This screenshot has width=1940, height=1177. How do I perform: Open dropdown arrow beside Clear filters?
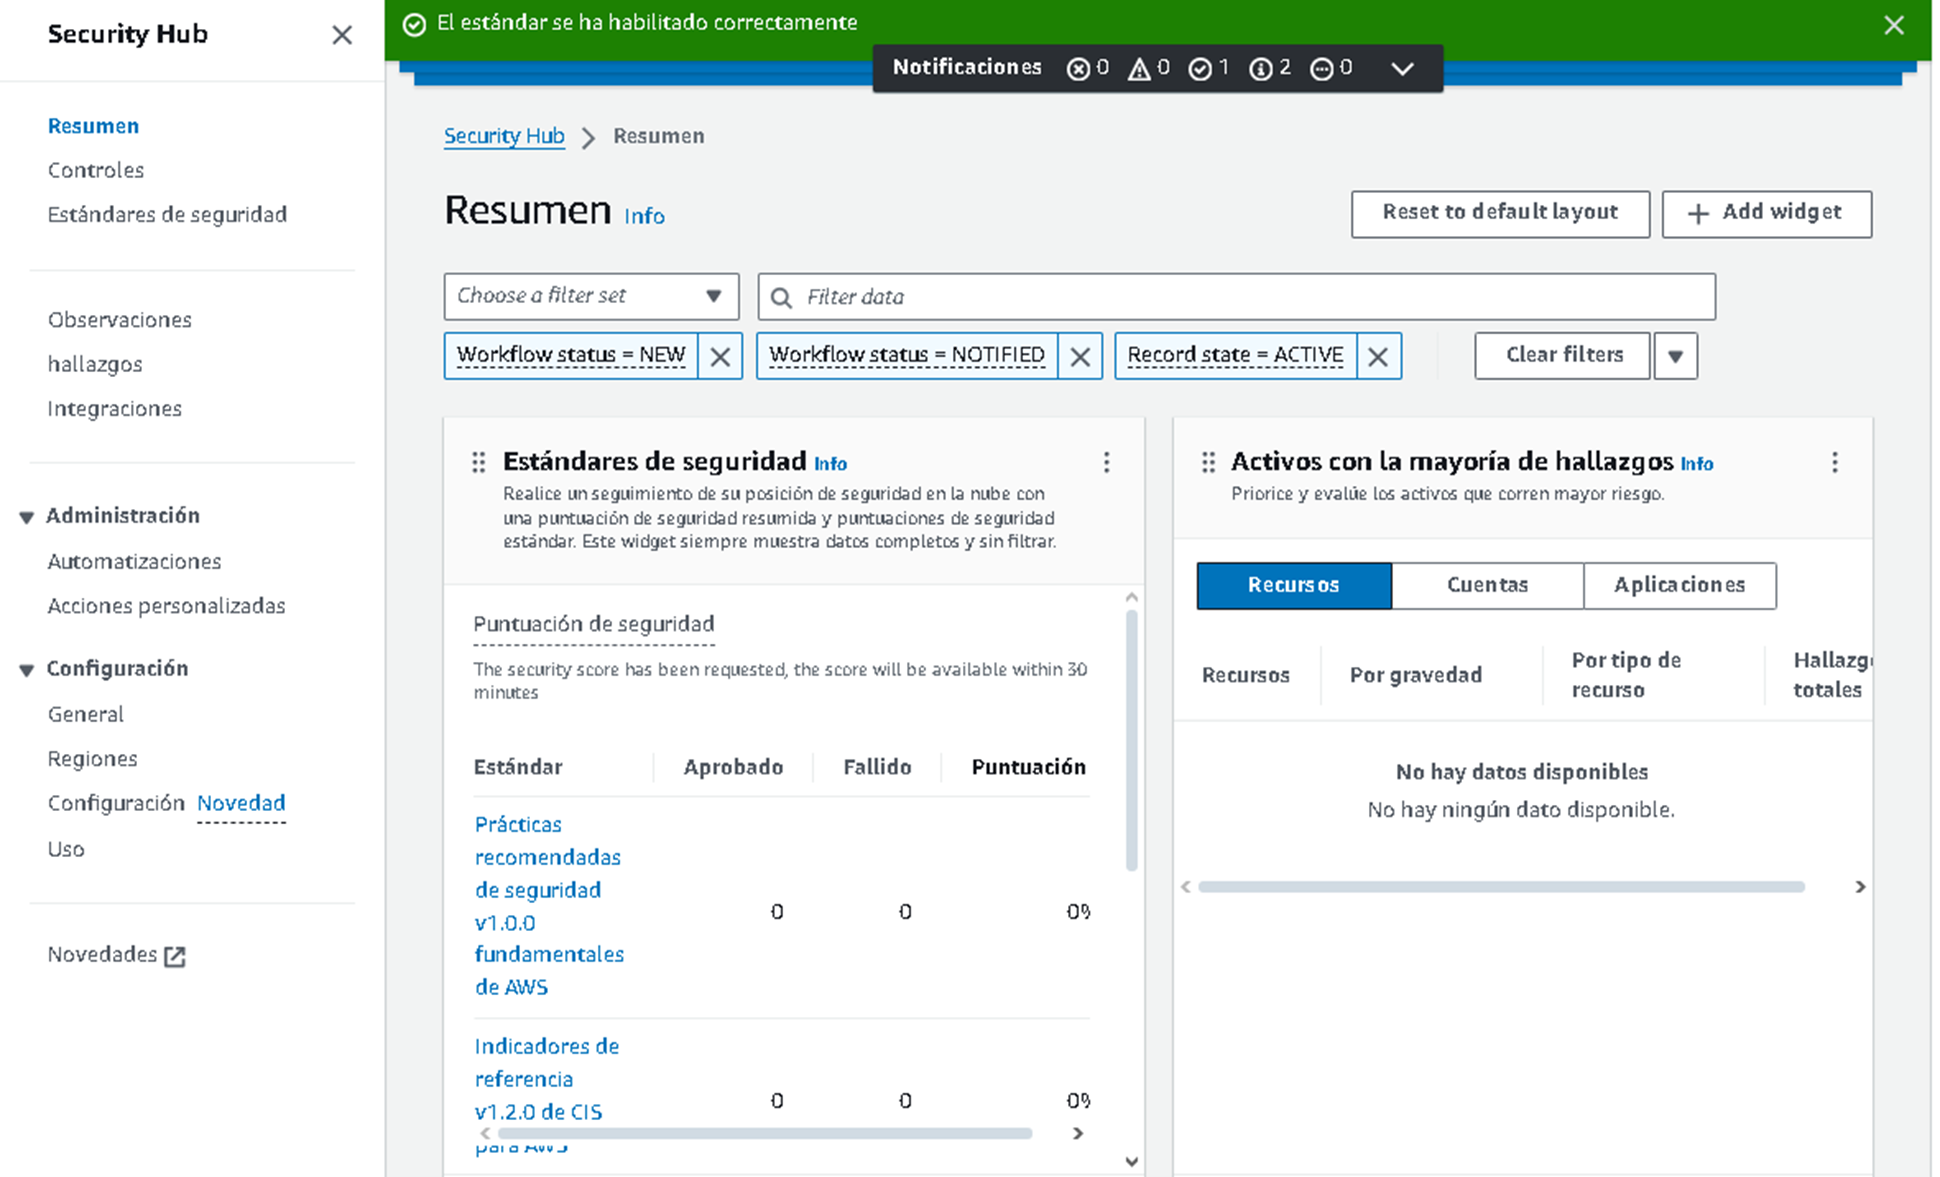point(1675,356)
